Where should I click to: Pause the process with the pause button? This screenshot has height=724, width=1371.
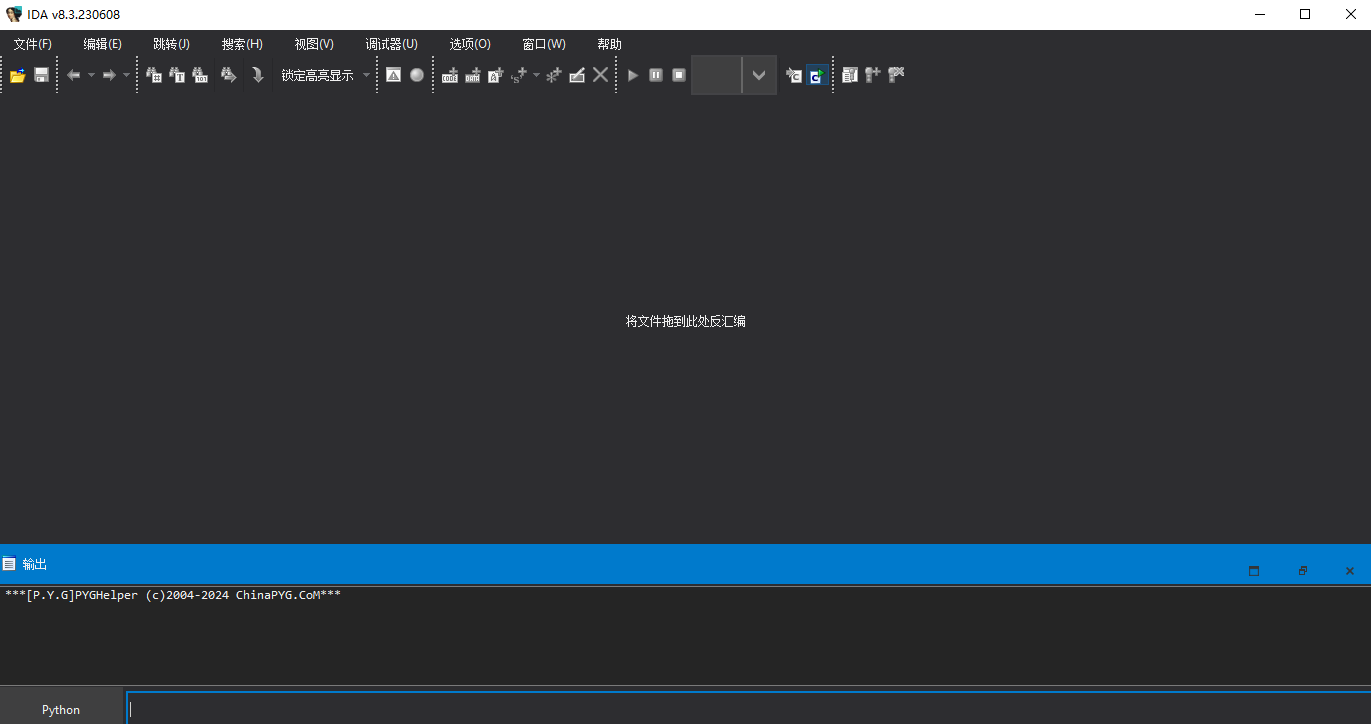click(656, 75)
